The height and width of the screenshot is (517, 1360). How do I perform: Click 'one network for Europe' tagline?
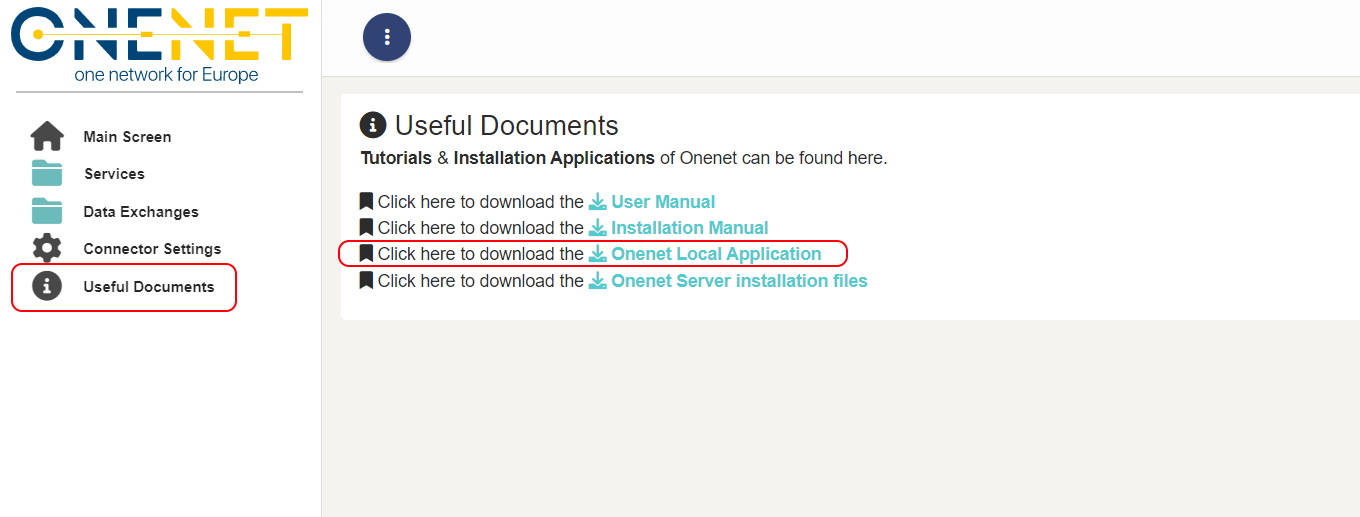pos(166,75)
